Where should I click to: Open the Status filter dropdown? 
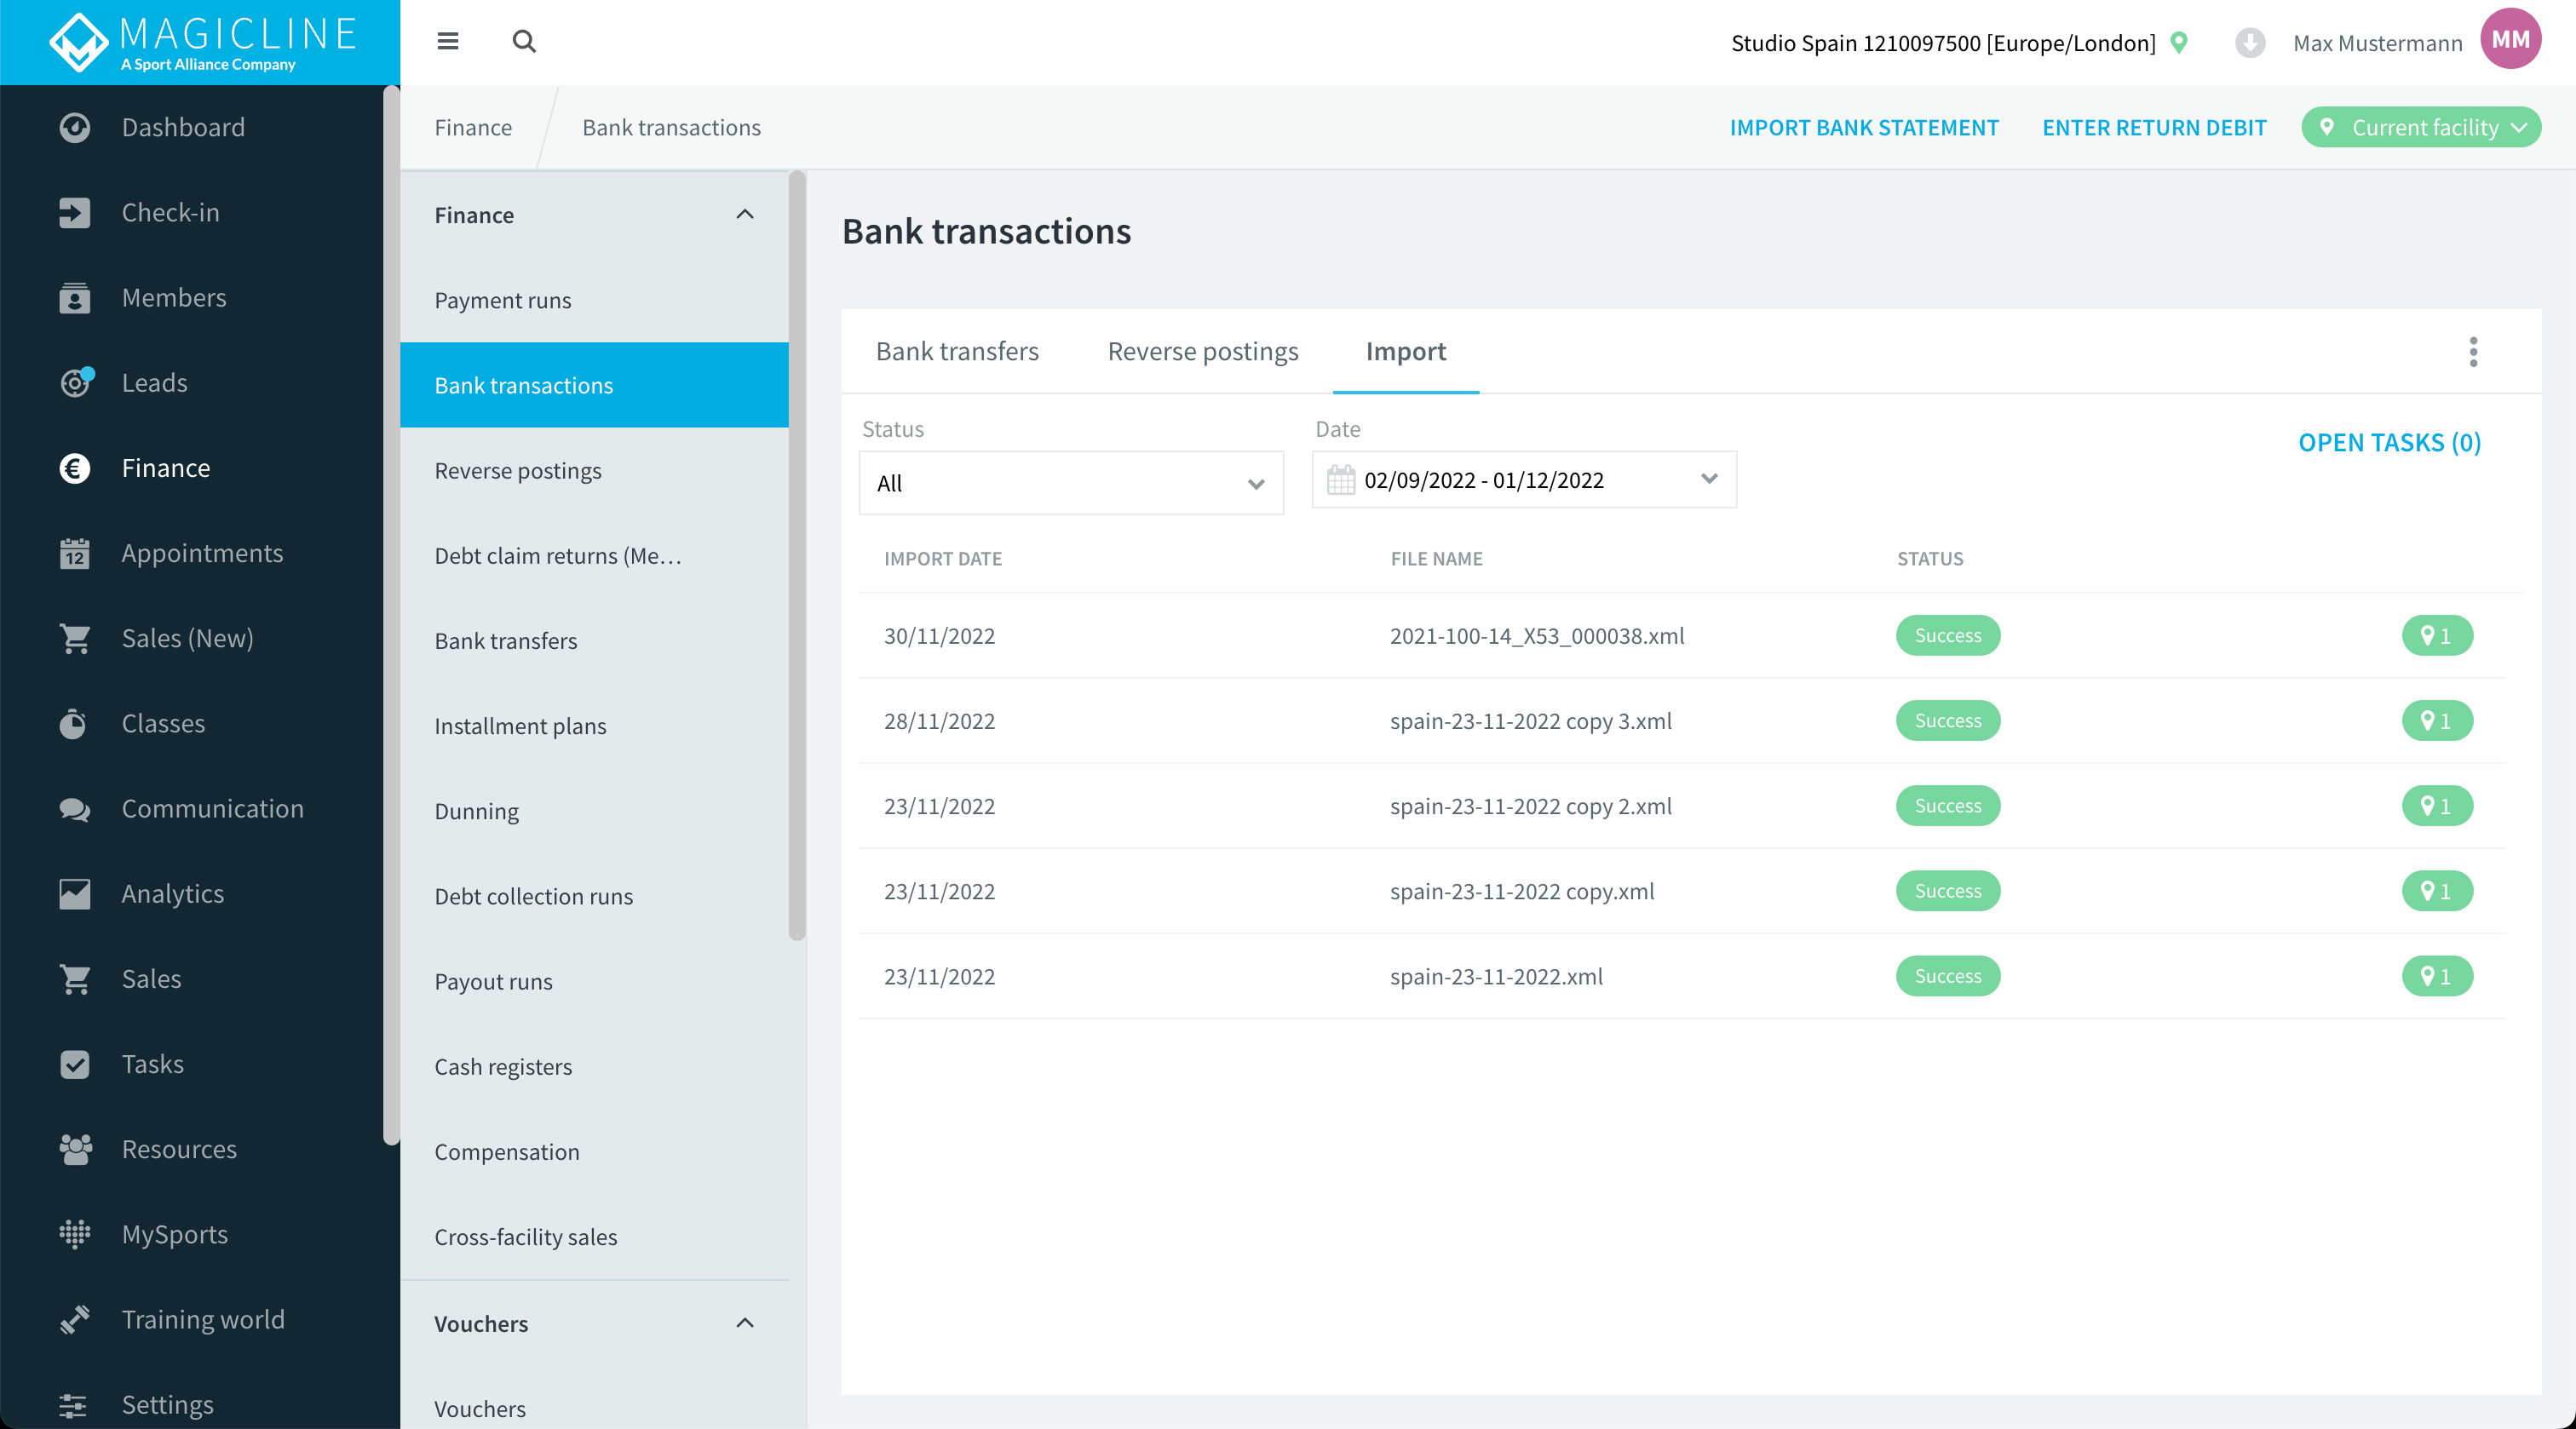click(1071, 483)
